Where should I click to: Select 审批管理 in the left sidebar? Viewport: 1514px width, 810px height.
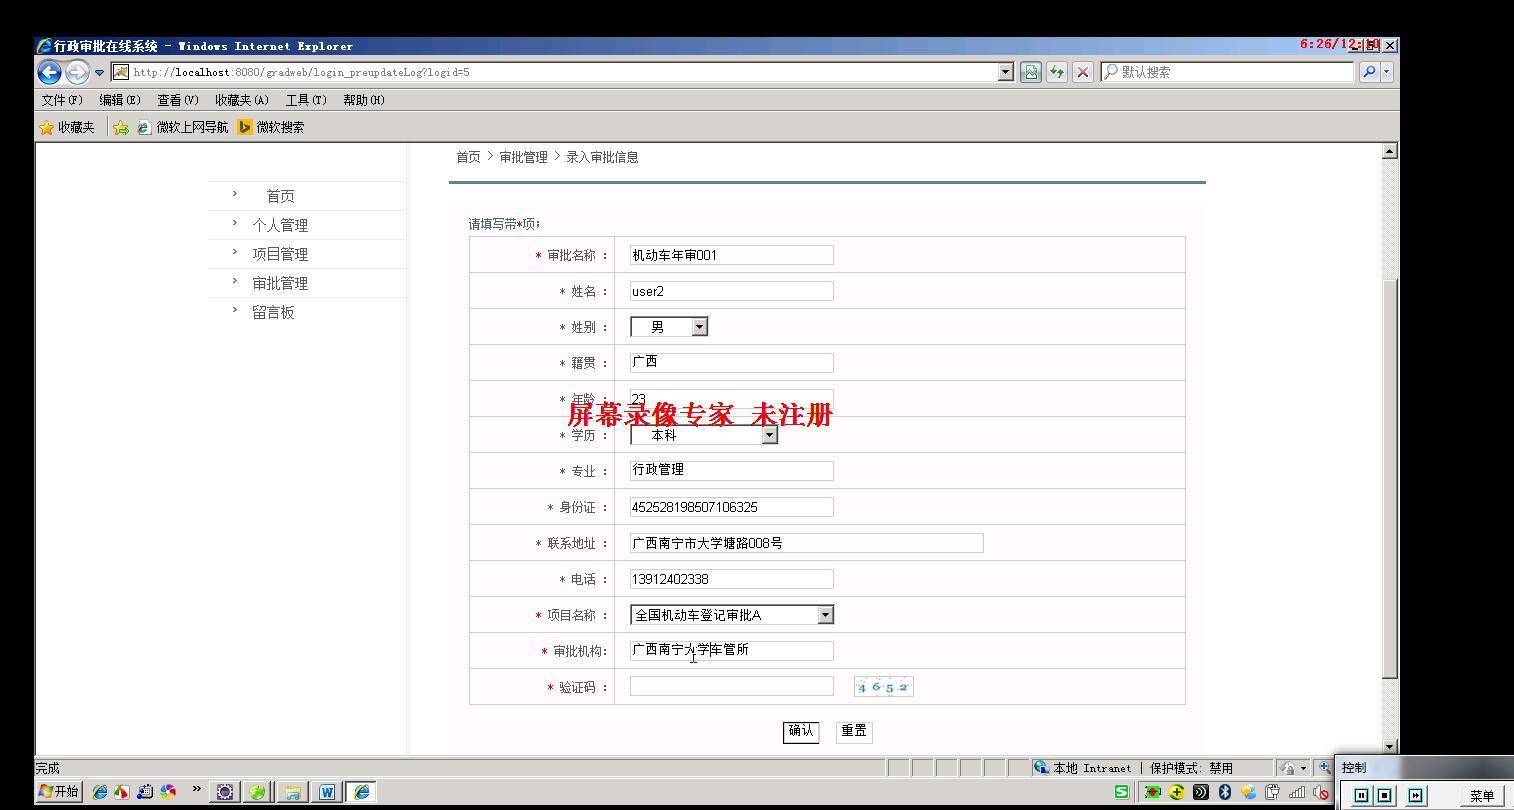point(280,283)
